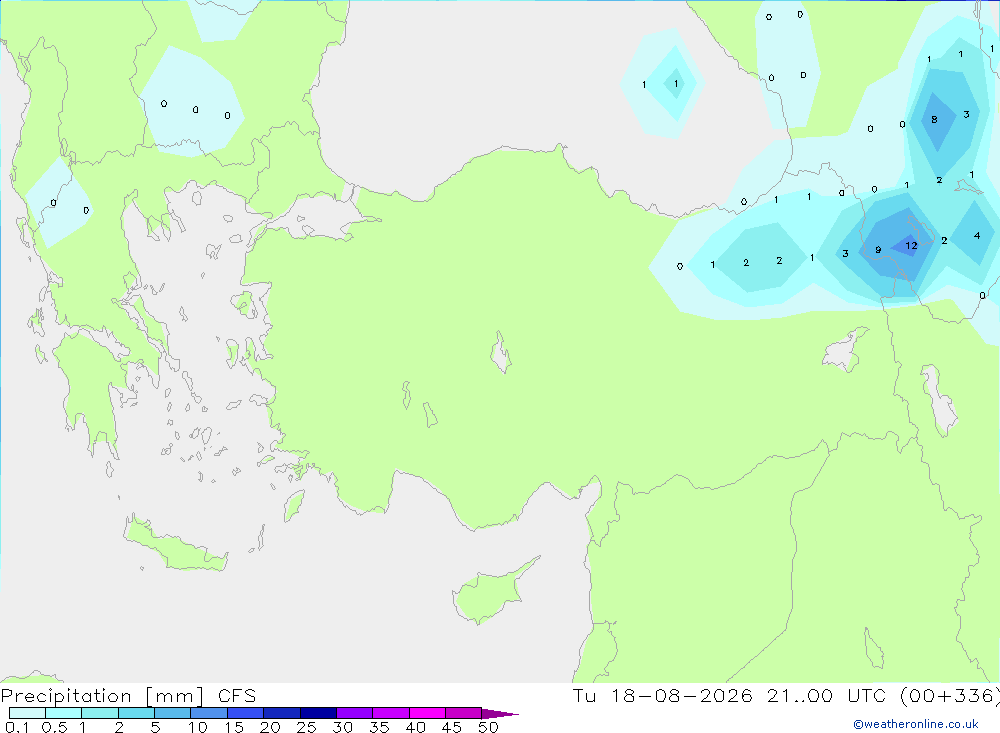Click the '35' legend scale label
This screenshot has width=1000, height=733.
click(379, 727)
